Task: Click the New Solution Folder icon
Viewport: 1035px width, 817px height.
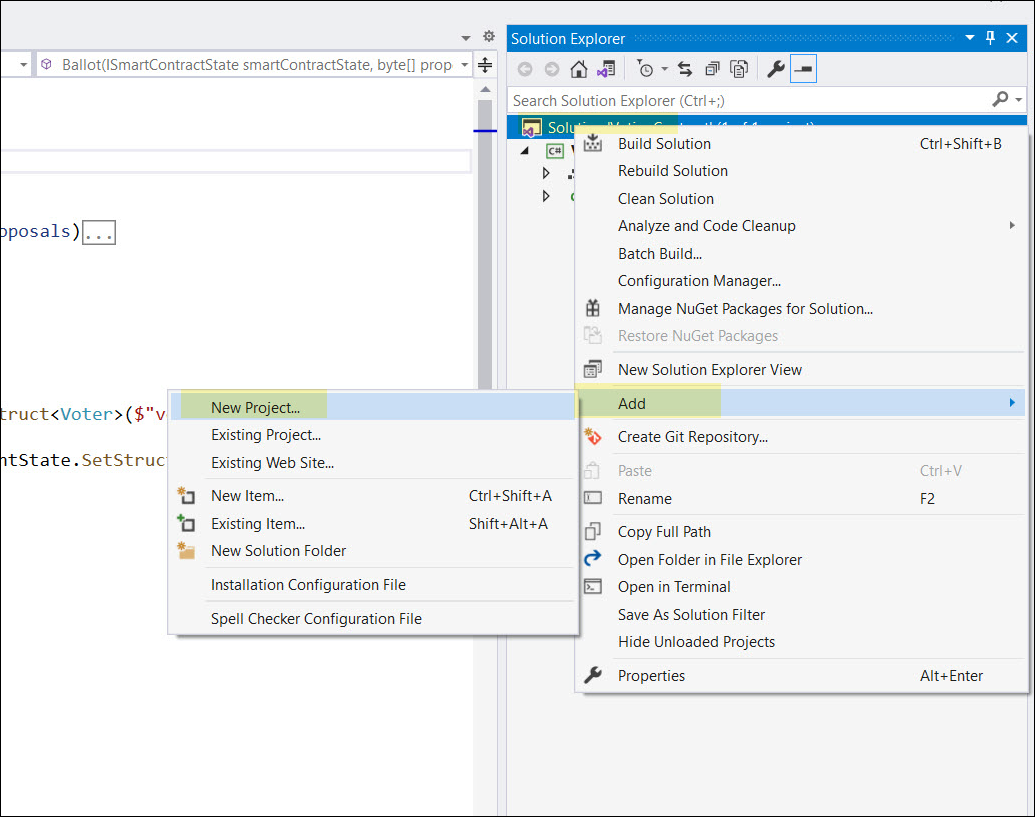Action: point(186,550)
